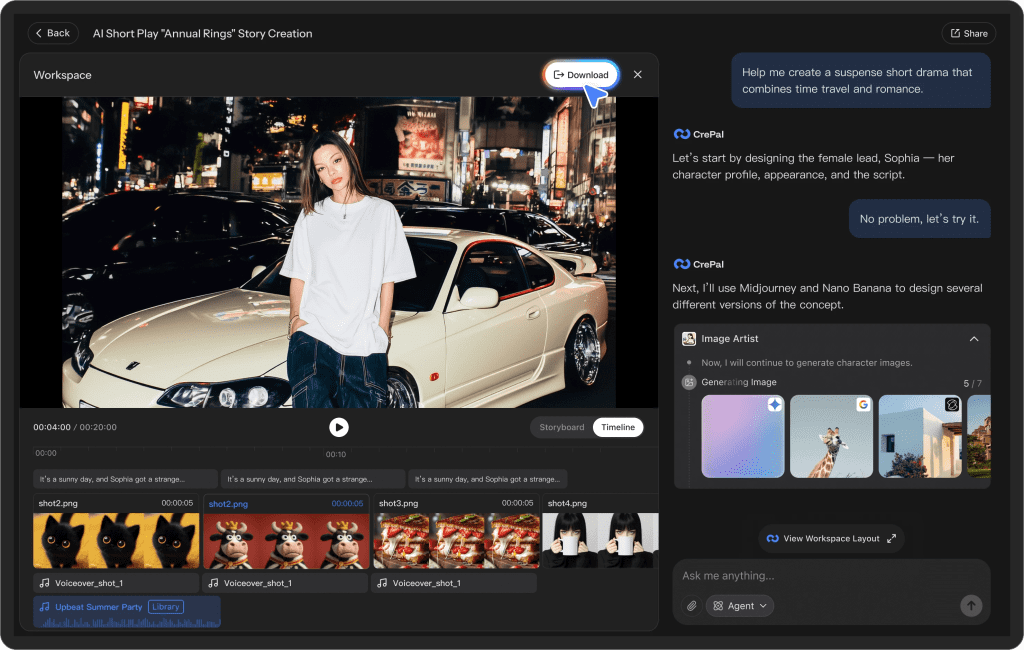Click the CrePal logo above first reply
Screen dimensions: 1024x650
tap(682, 133)
